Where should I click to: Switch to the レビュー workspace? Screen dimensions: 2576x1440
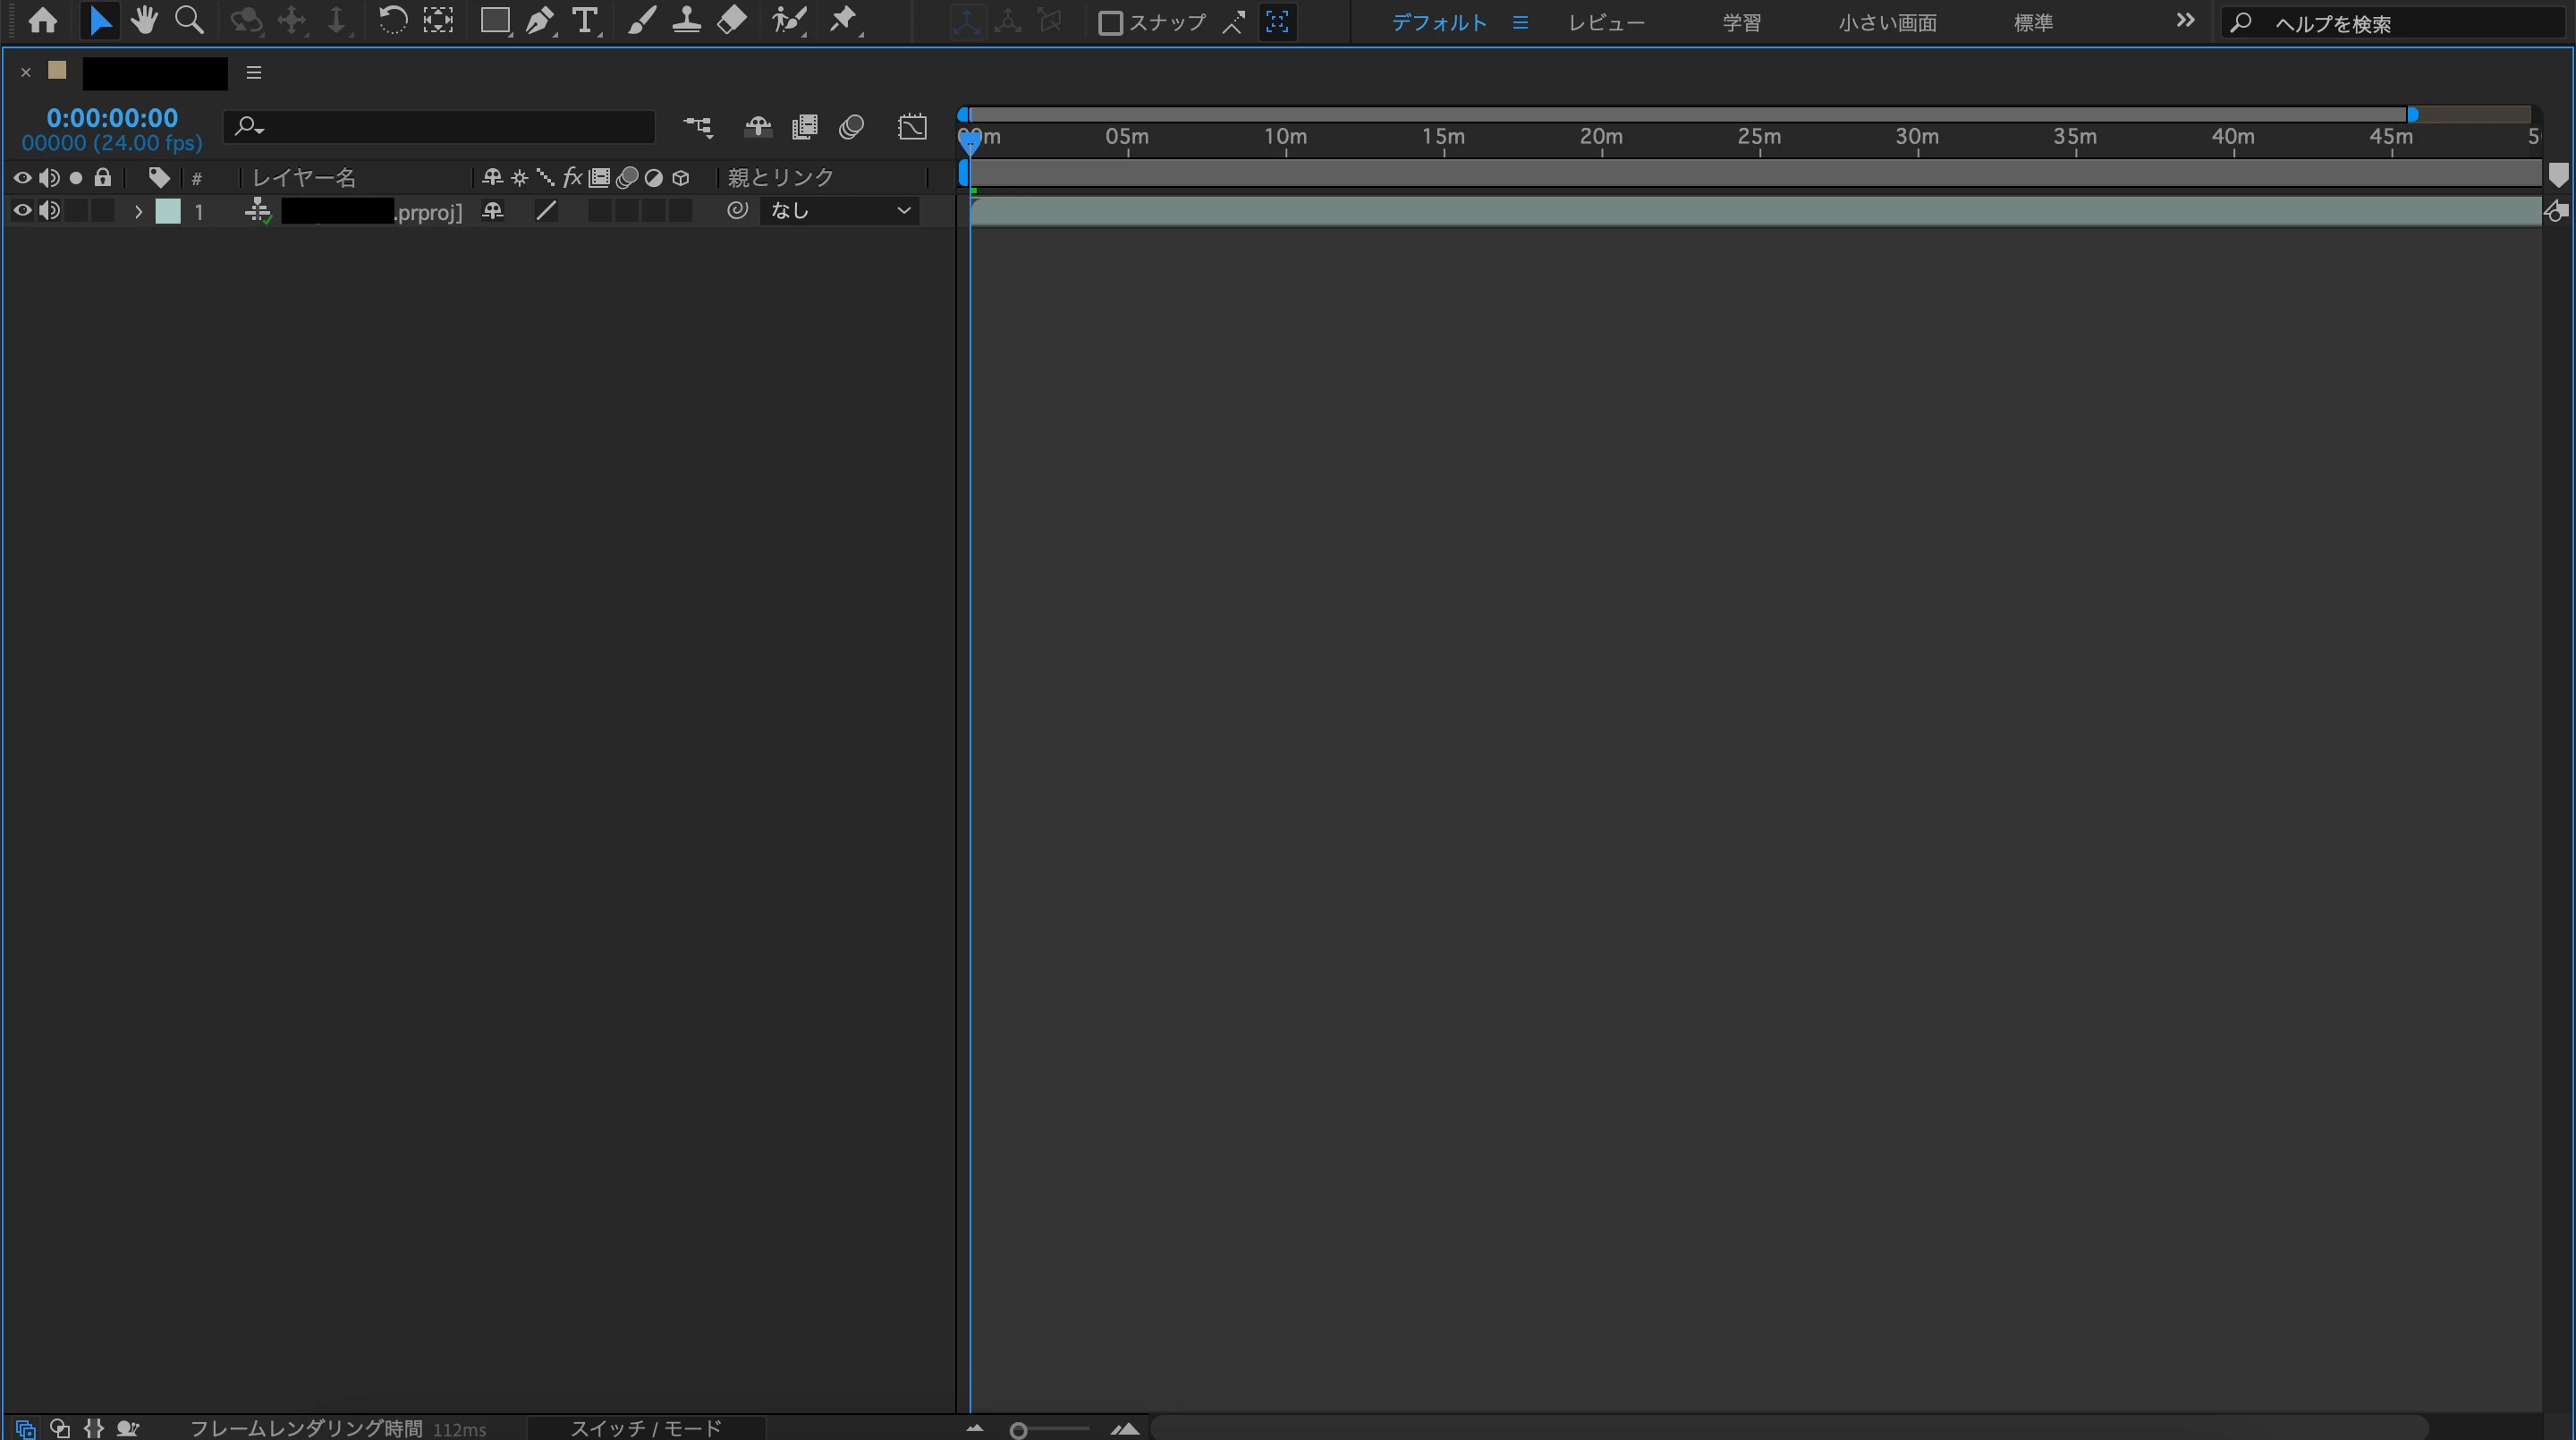(1606, 23)
